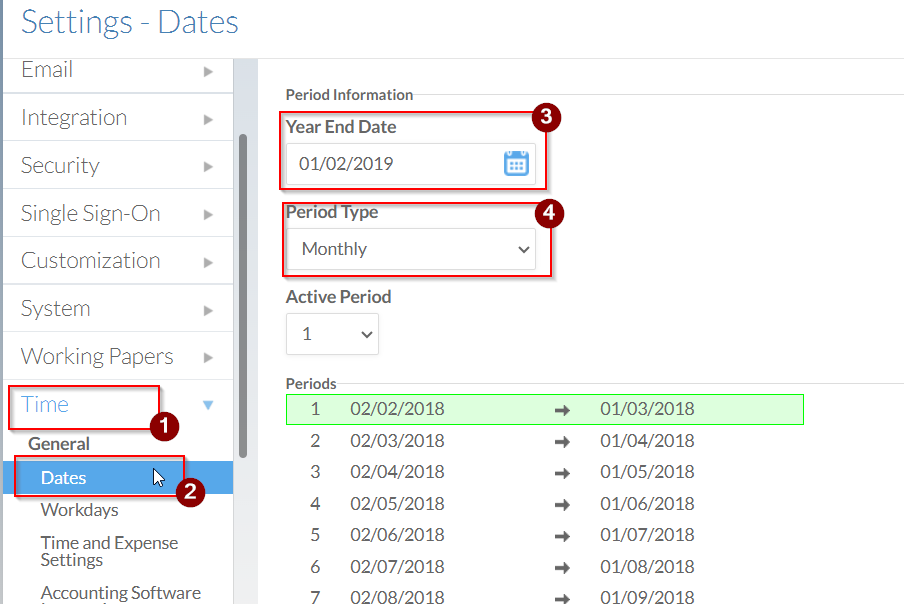This screenshot has height=604, width=904.
Task: Collapse the Time section arrow
Action: tap(208, 405)
